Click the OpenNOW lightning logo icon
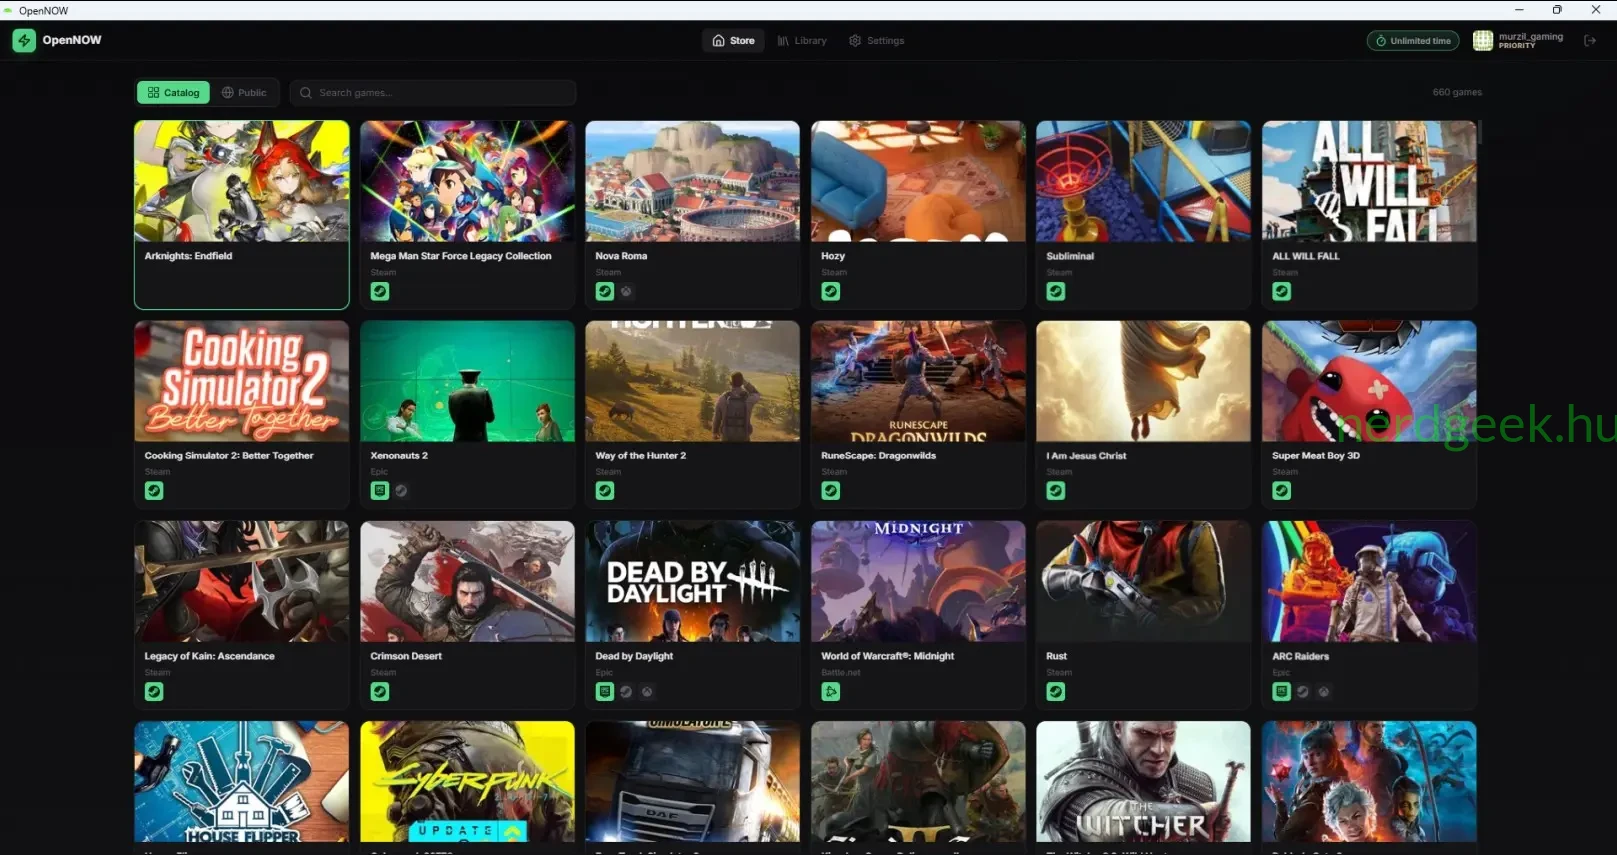This screenshot has width=1617, height=855. [x=24, y=41]
